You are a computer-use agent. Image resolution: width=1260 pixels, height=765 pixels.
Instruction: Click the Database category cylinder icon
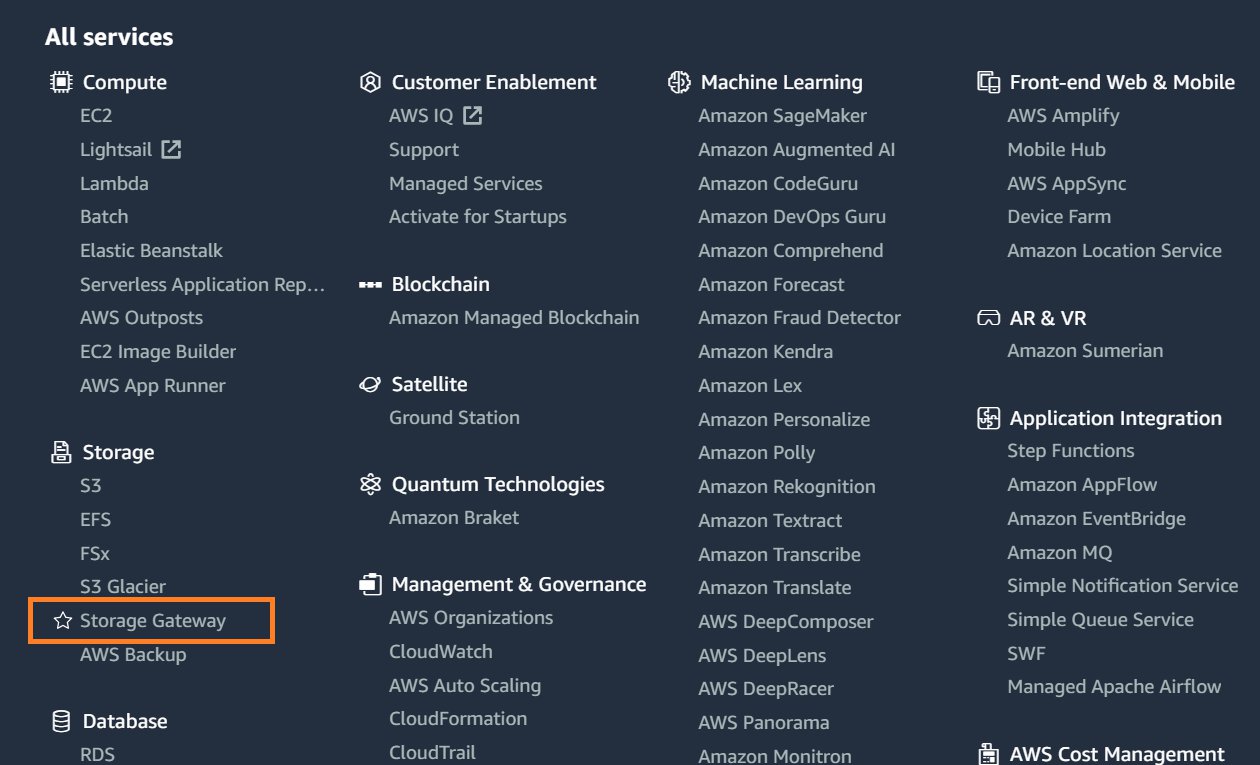pyautogui.click(x=61, y=721)
